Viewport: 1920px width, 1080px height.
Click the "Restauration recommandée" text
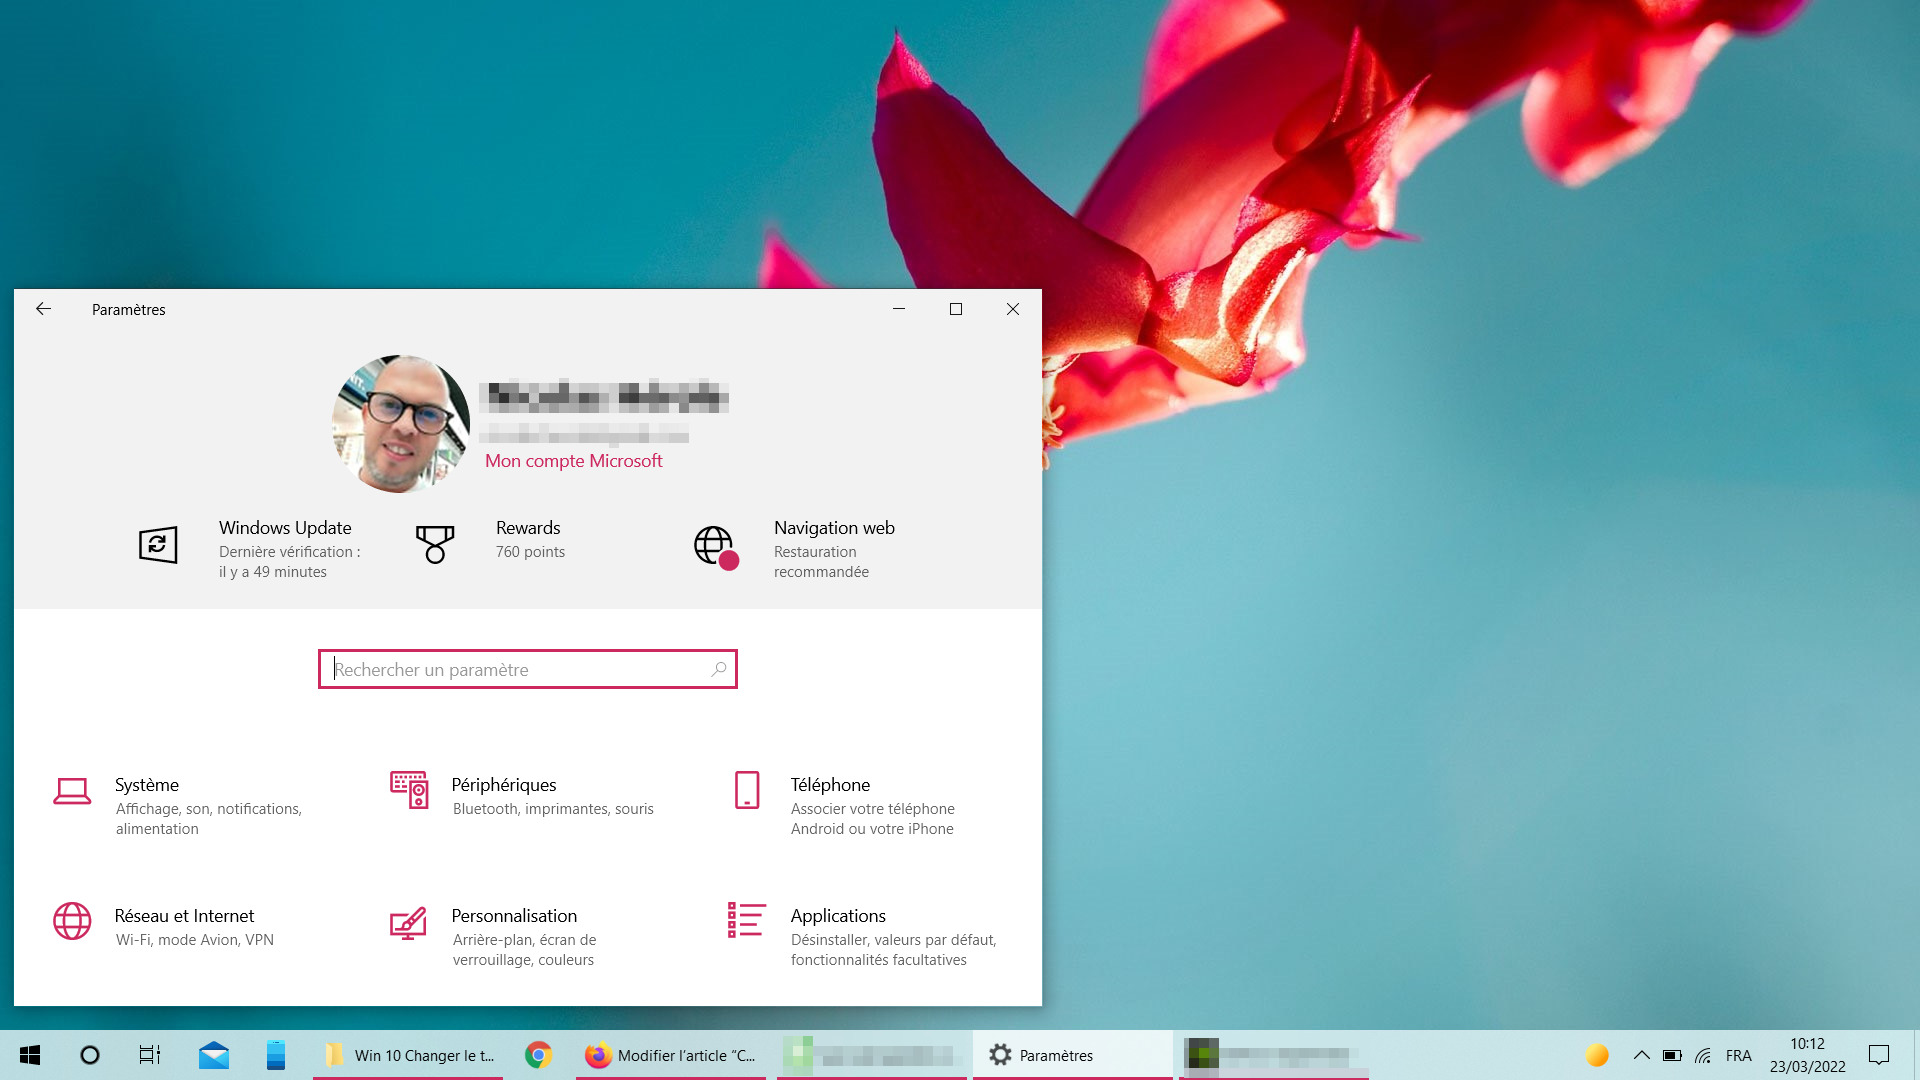[821, 562]
